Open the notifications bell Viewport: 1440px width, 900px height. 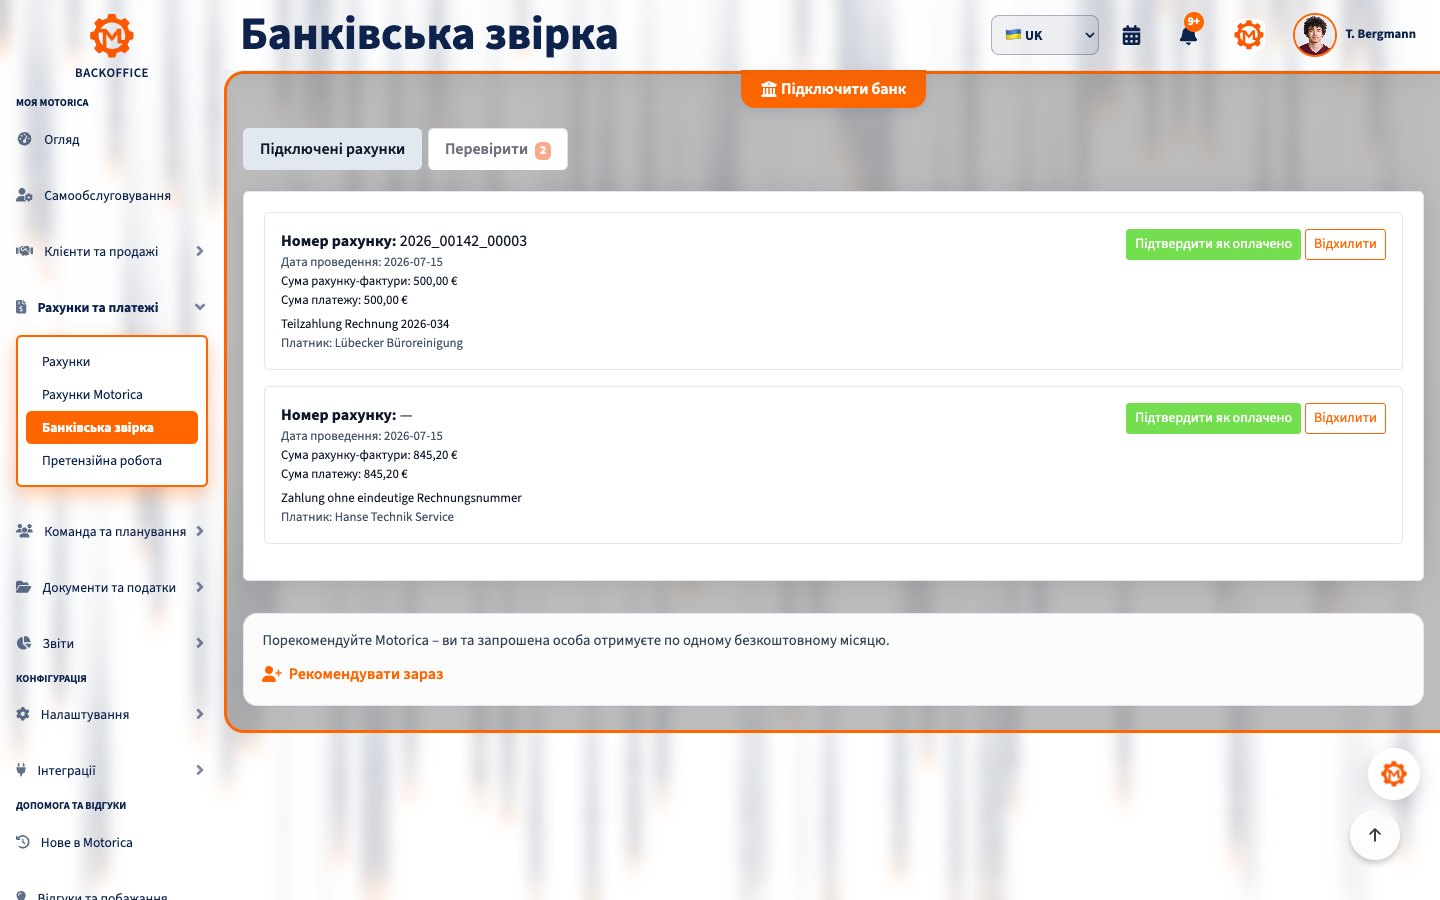1188,36
